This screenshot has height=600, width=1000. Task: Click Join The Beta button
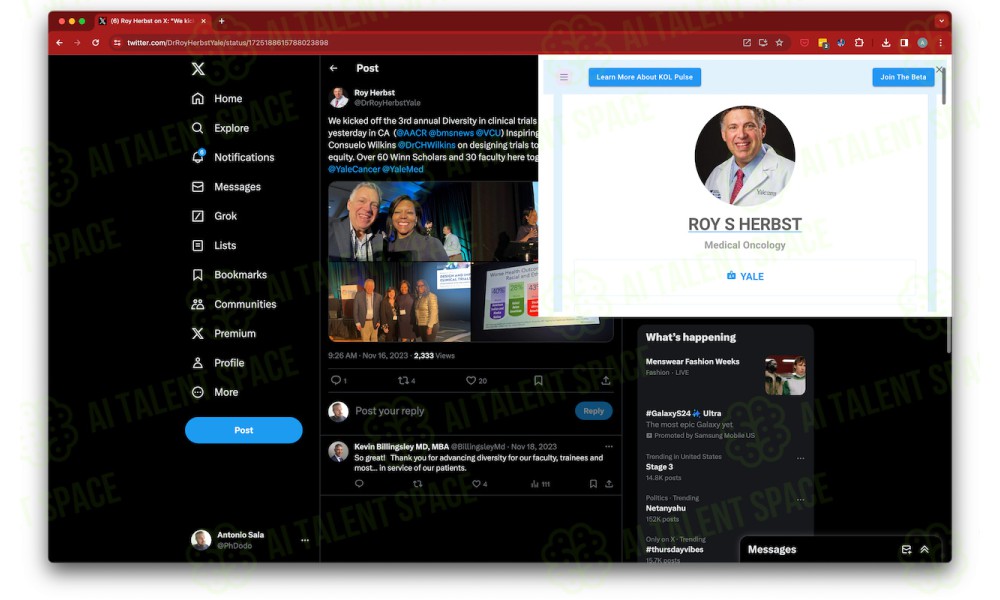(903, 77)
